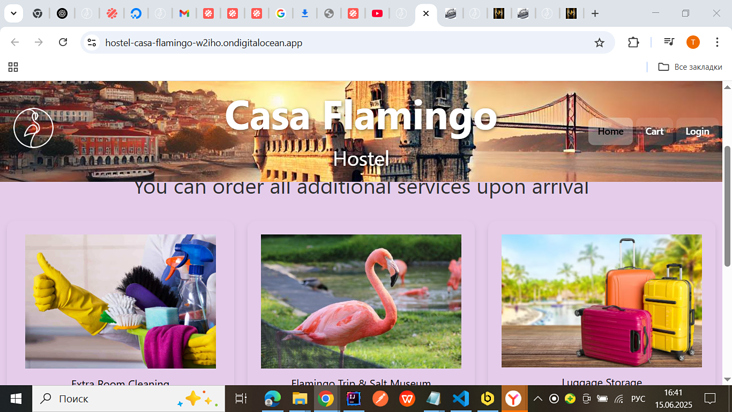The height and width of the screenshot is (412, 732).
Task: Reload the page with the refresh icon
Action: coord(63,42)
